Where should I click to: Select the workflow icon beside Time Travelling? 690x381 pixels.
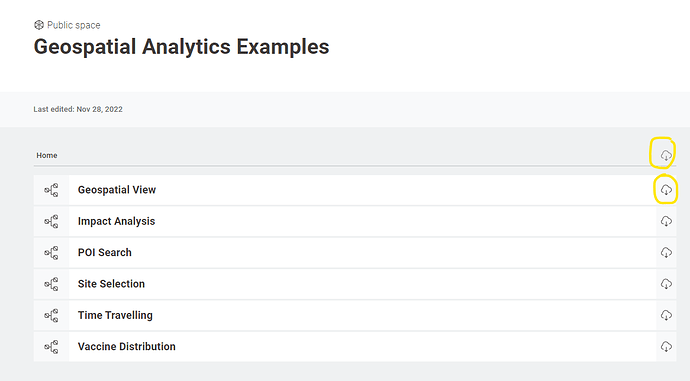pyautogui.click(x=51, y=315)
